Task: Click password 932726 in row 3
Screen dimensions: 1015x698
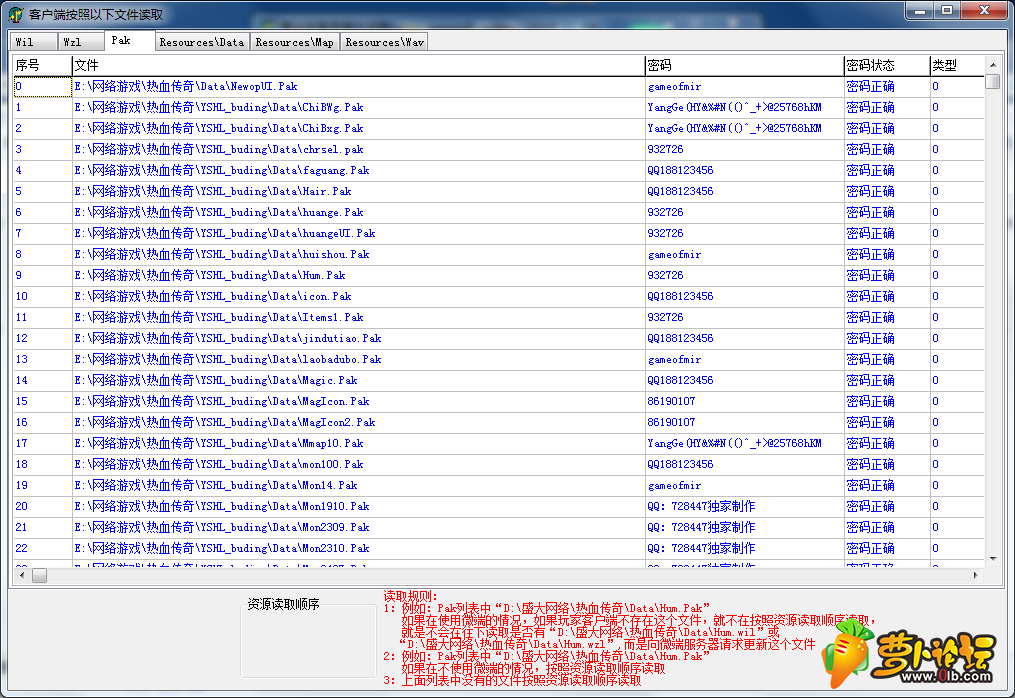Action: click(x=665, y=149)
